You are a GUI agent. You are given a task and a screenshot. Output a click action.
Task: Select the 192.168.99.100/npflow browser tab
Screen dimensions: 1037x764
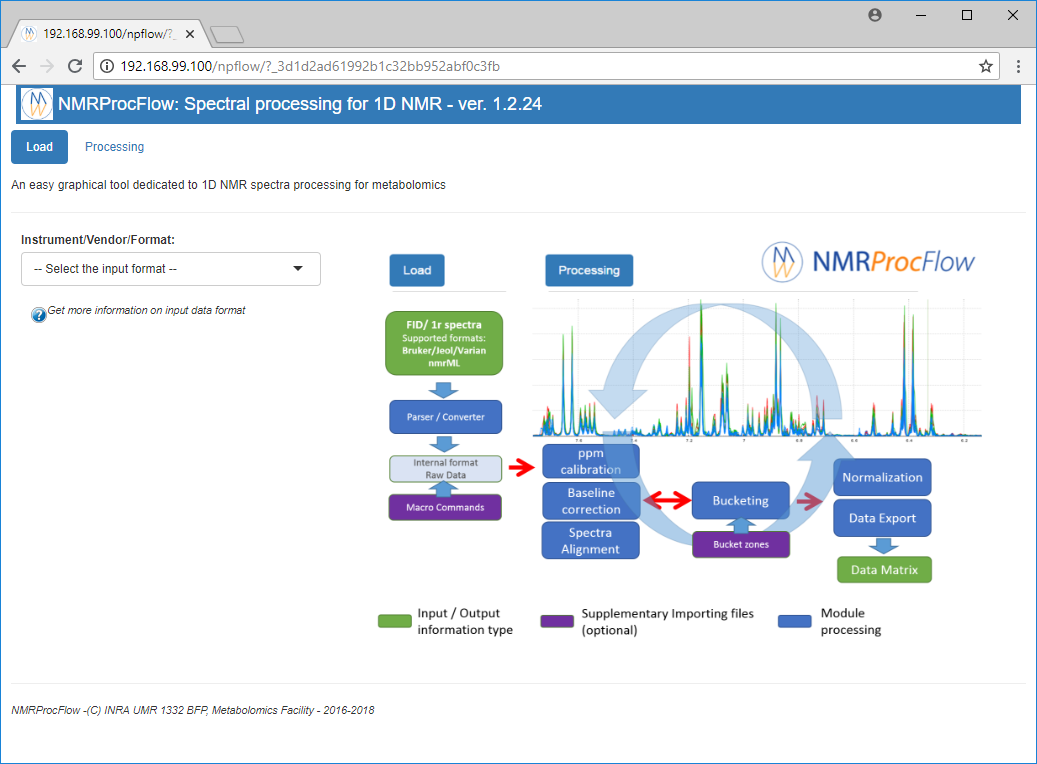[109, 34]
